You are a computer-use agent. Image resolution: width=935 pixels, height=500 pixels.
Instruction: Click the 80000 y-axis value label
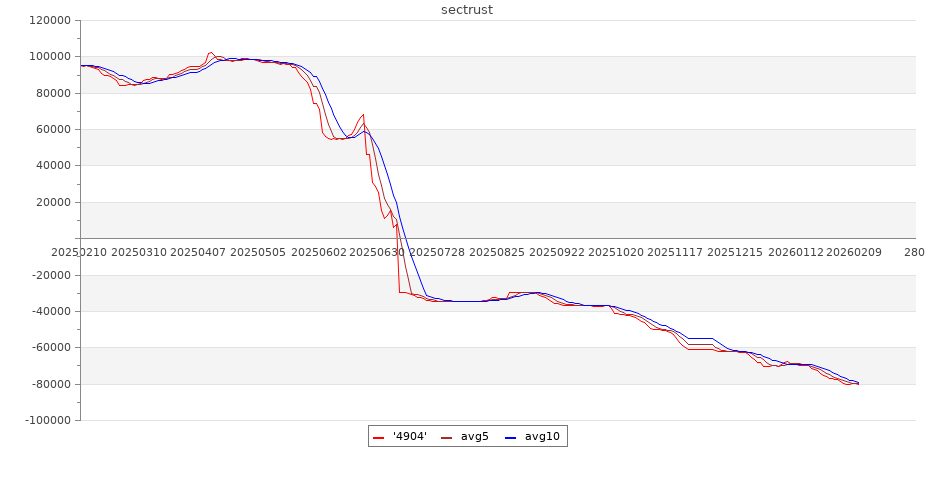point(53,93)
